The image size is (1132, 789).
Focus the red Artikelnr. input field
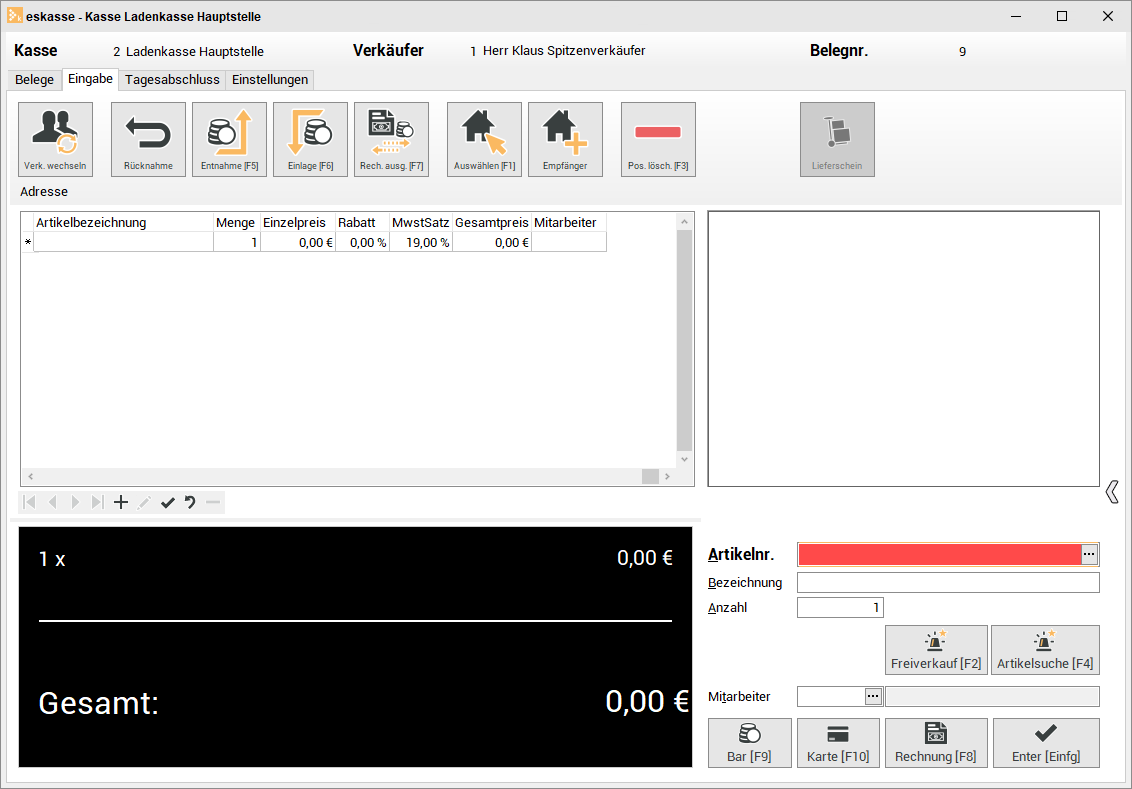pos(939,554)
